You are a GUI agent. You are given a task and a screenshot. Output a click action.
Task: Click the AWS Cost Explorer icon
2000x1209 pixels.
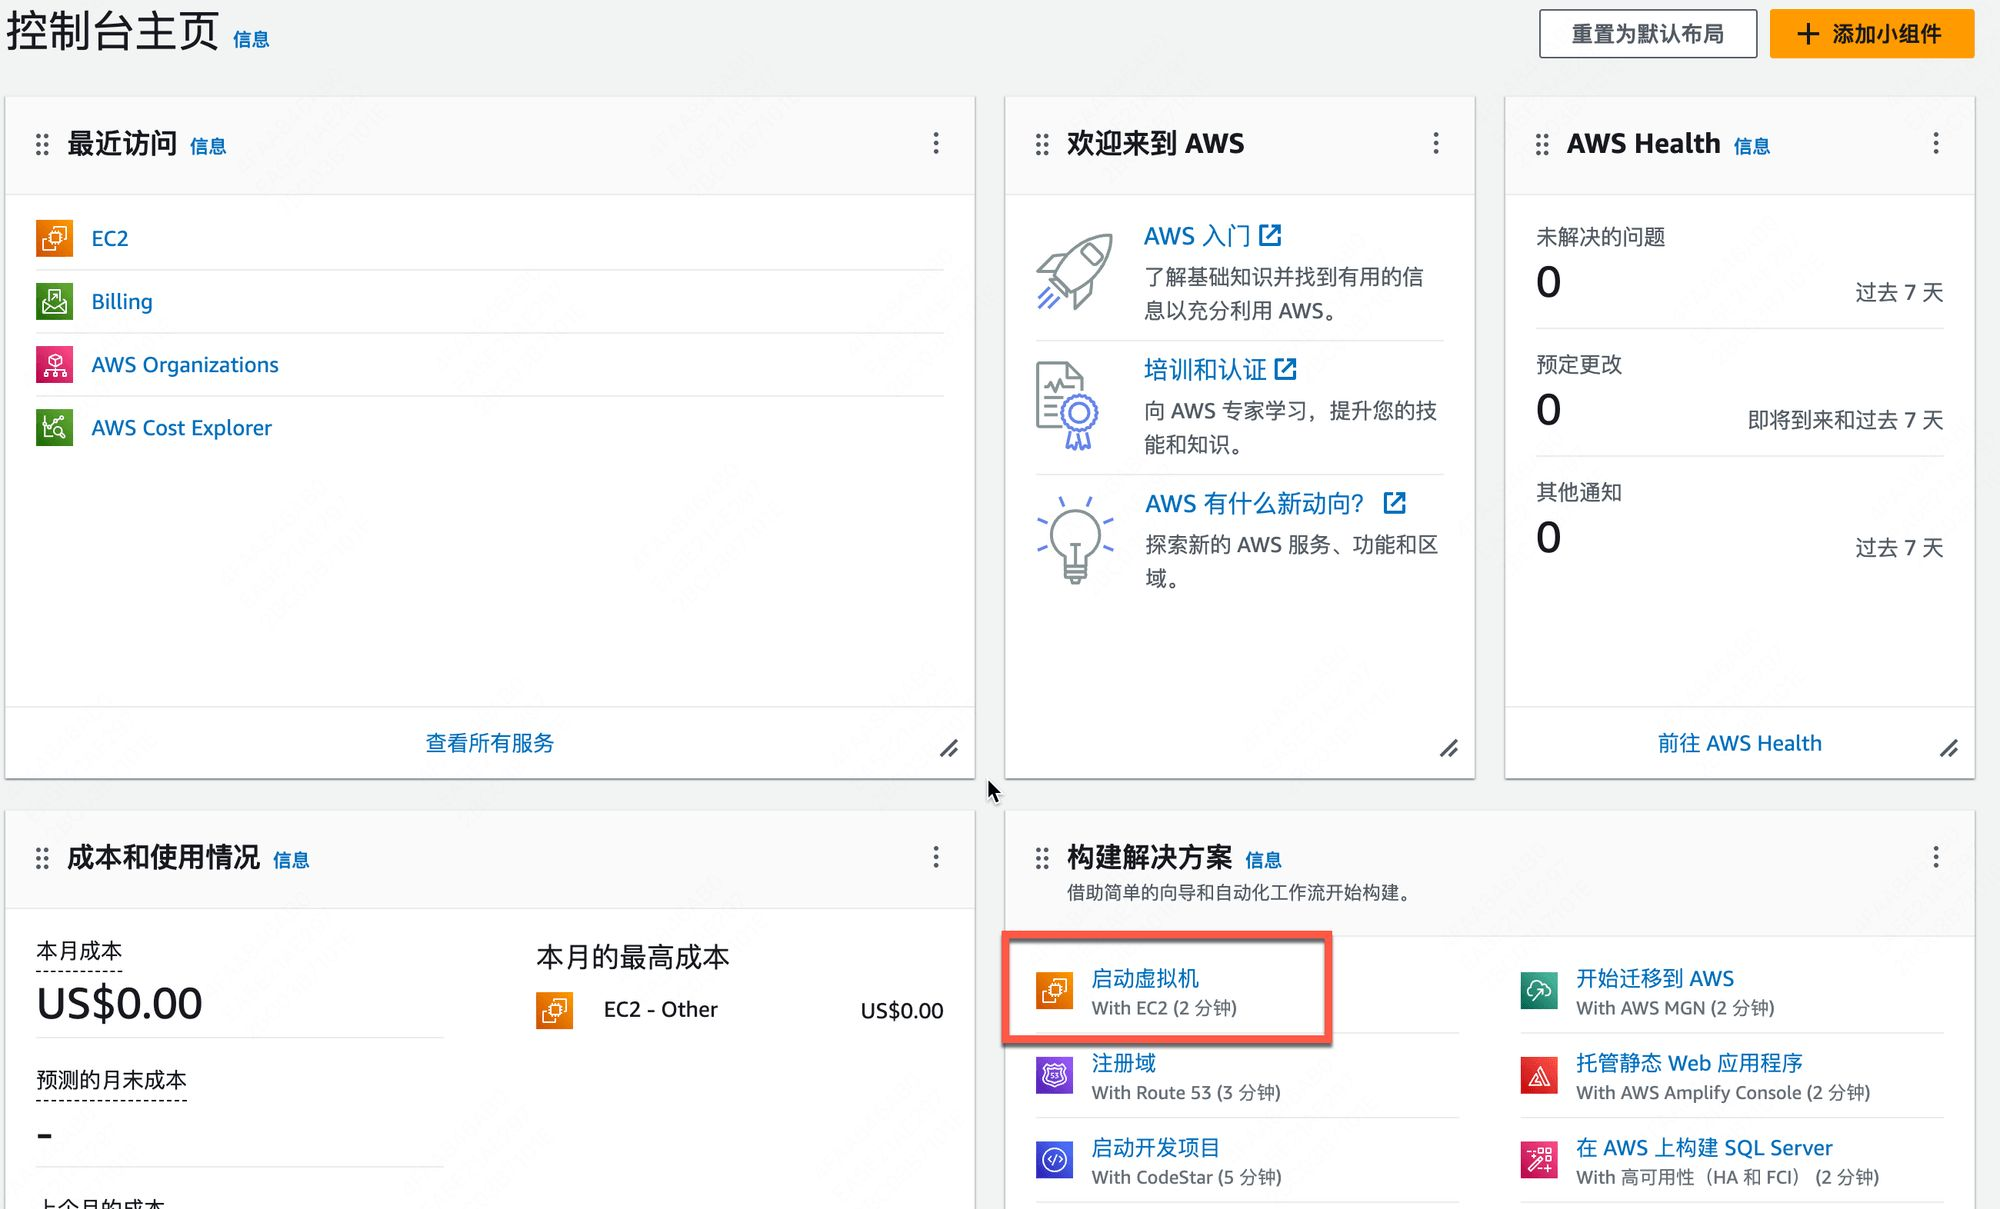54,427
